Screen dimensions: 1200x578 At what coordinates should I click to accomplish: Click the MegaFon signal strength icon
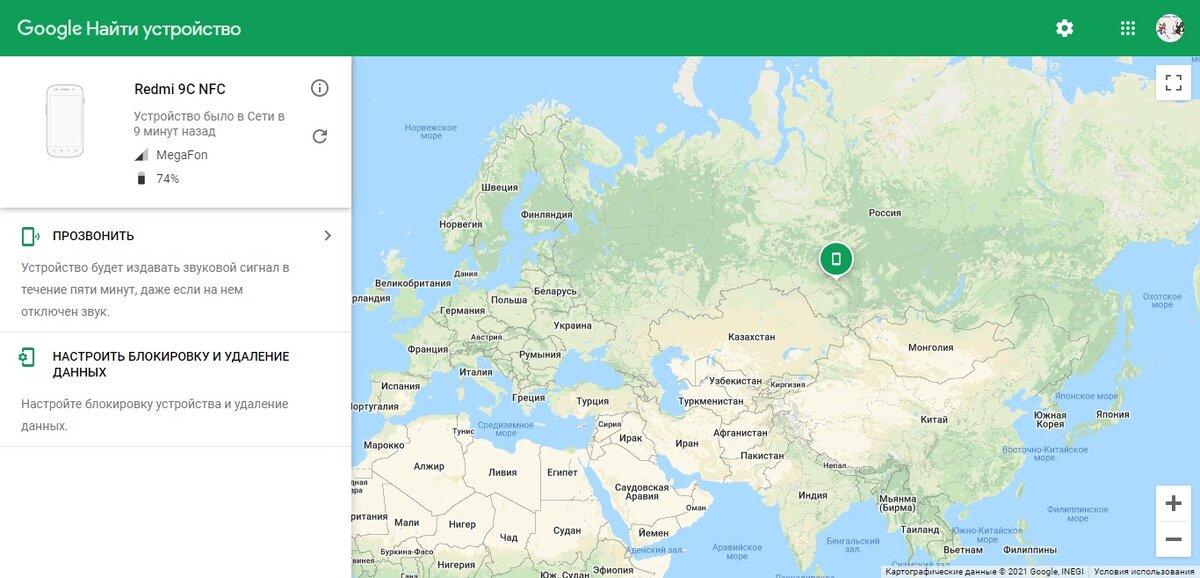tap(140, 155)
